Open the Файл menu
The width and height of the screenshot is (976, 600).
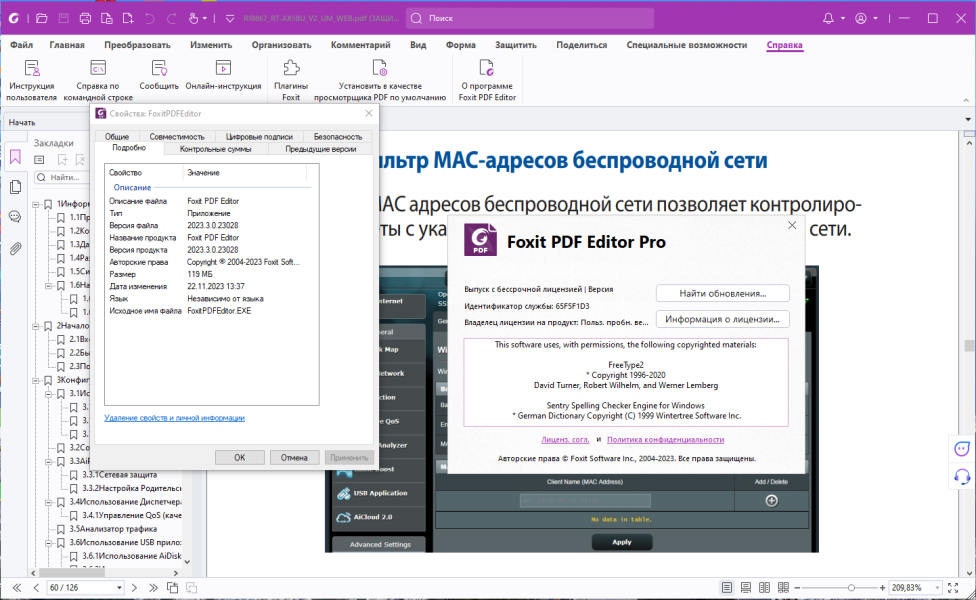[x=21, y=45]
